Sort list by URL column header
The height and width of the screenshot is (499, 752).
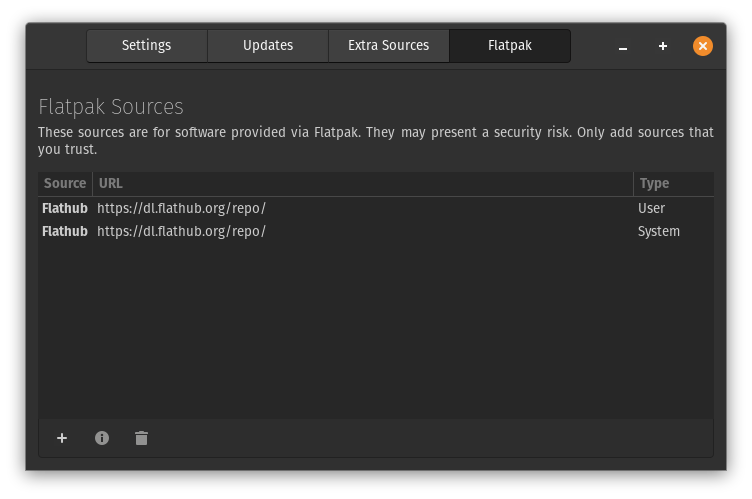362,184
